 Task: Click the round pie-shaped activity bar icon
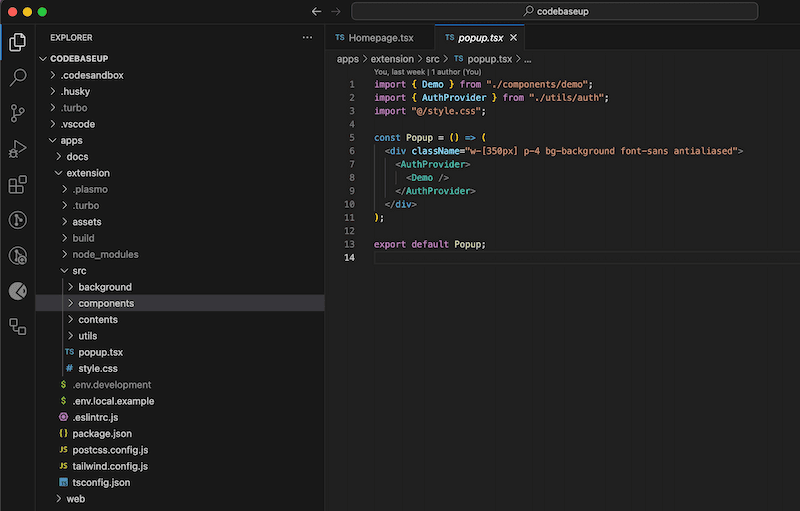click(17, 291)
